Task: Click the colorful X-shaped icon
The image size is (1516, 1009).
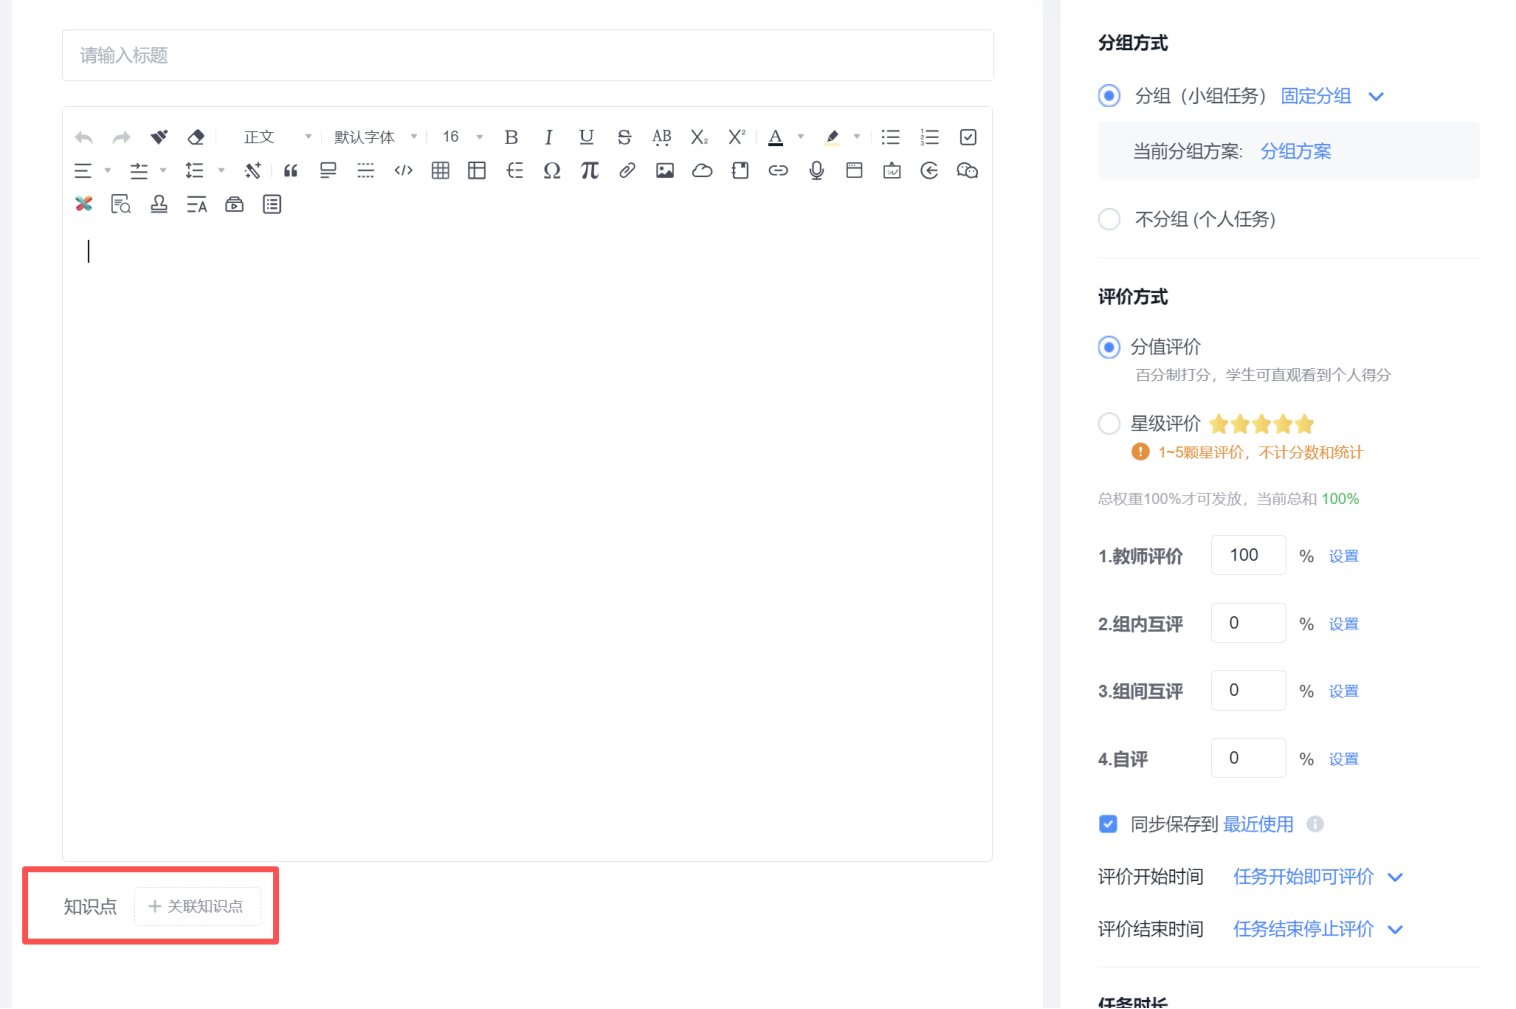Action: click(84, 205)
